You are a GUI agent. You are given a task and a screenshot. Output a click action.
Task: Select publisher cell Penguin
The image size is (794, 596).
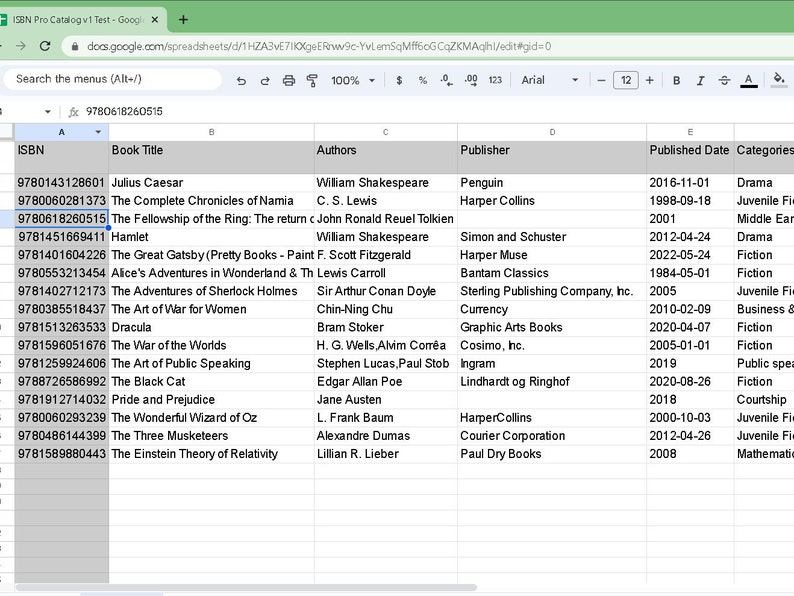(x=552, y=183)
